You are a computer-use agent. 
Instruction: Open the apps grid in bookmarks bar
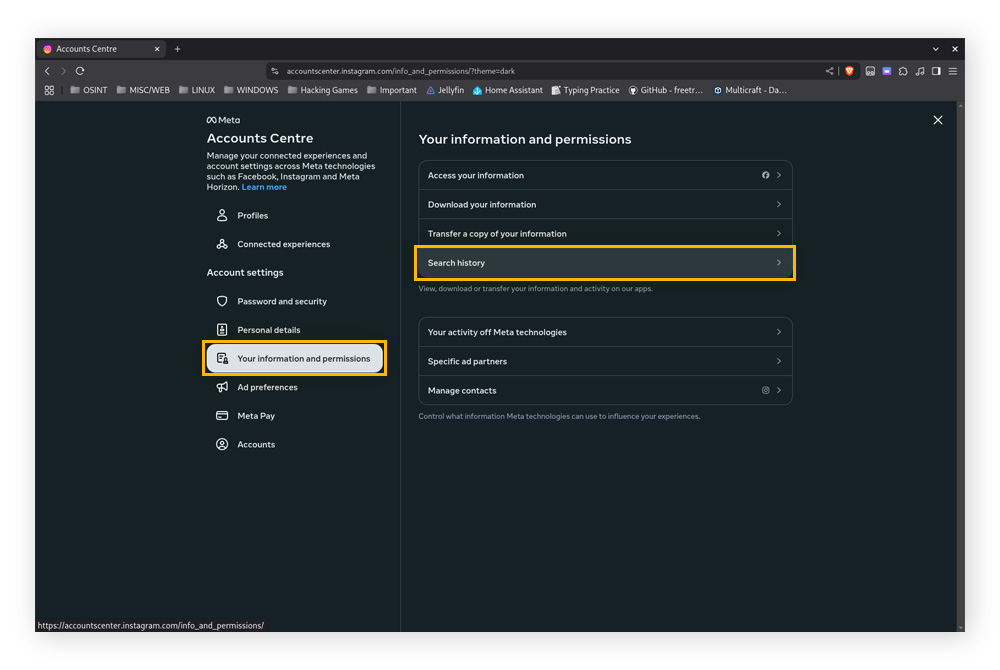[49, 91]
